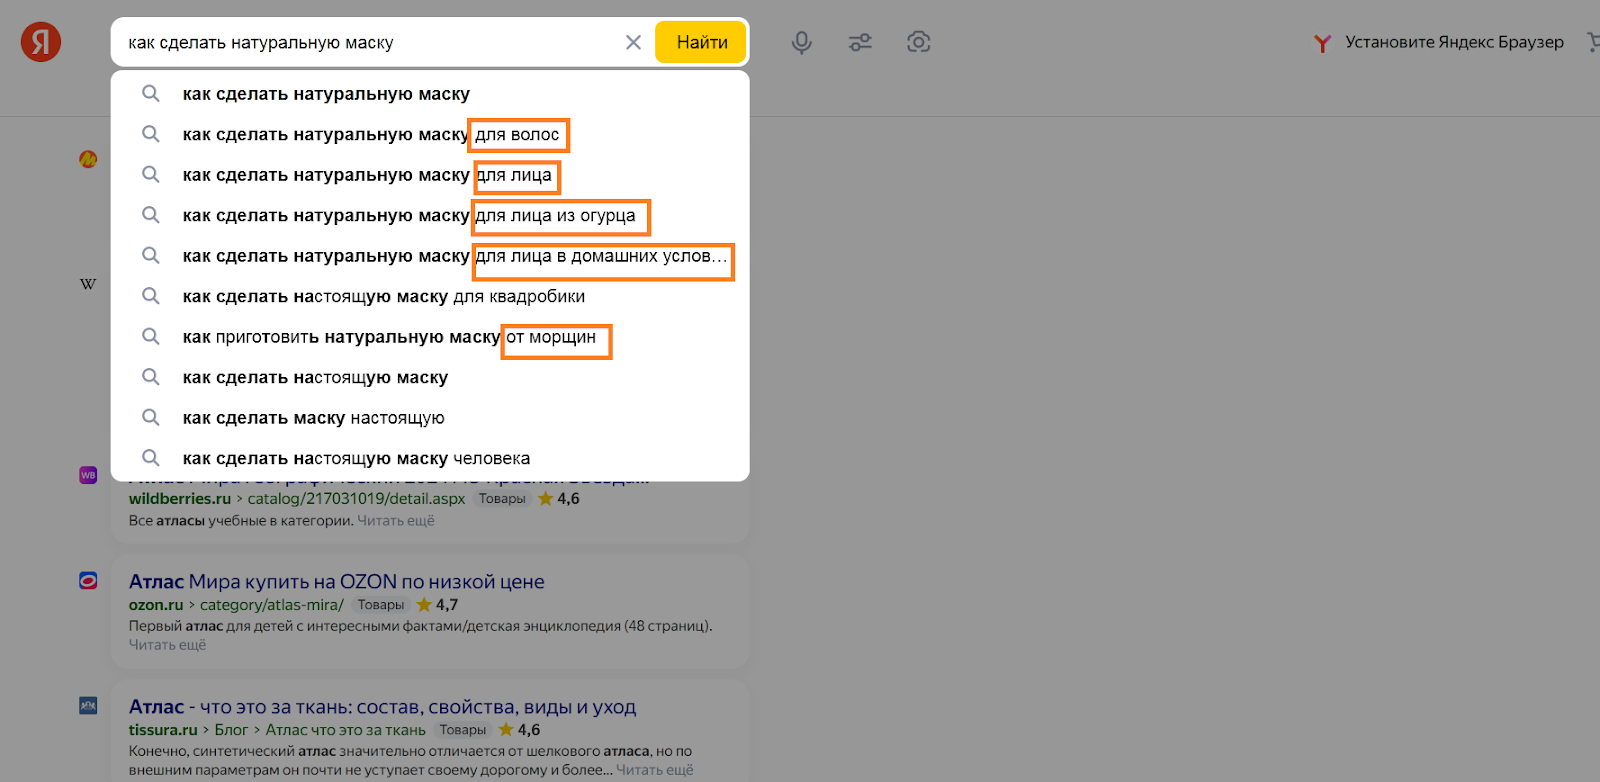Click the Ozon favicon beside result
The height and width of the screenshot is (782, 1600).
pyautogui.click(x=88, y=581)
